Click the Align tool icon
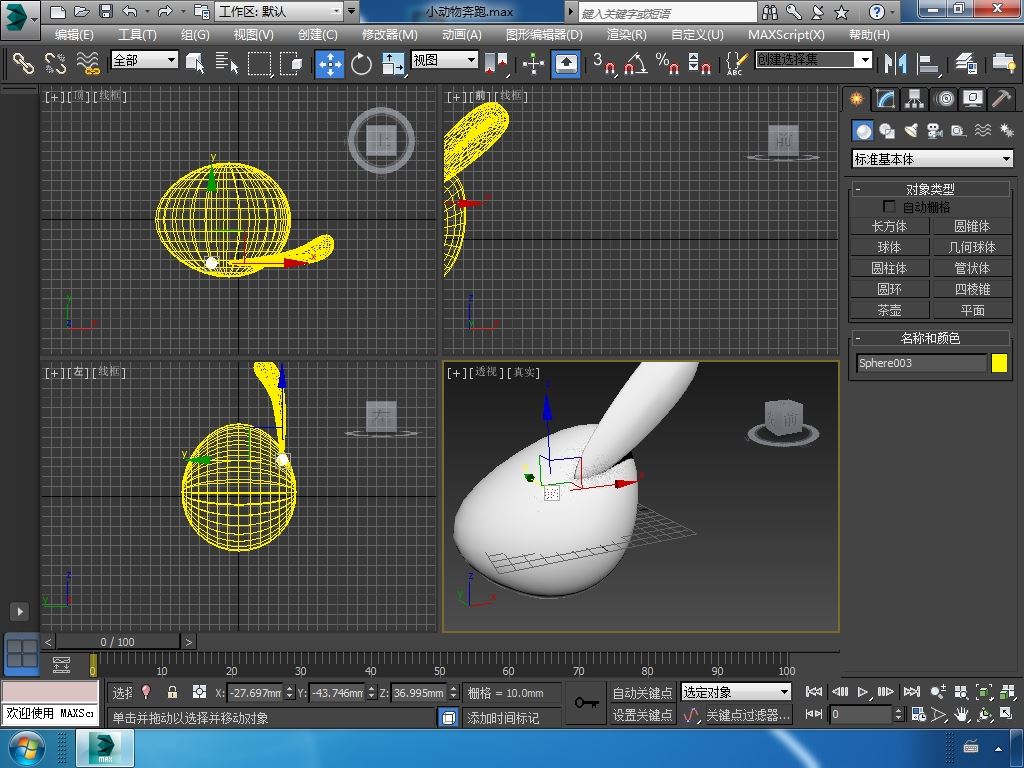 927,63
